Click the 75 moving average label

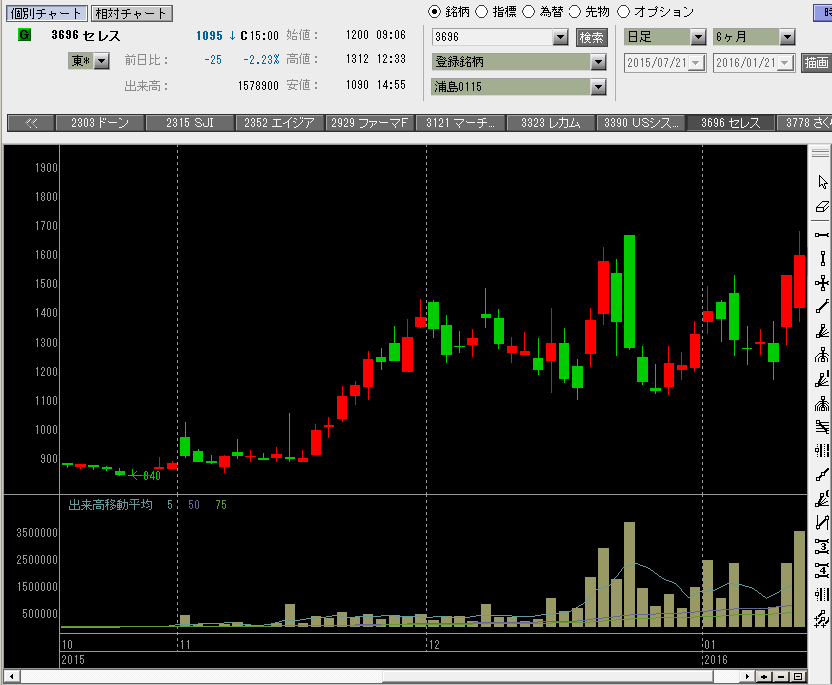(x=221, y=505)
